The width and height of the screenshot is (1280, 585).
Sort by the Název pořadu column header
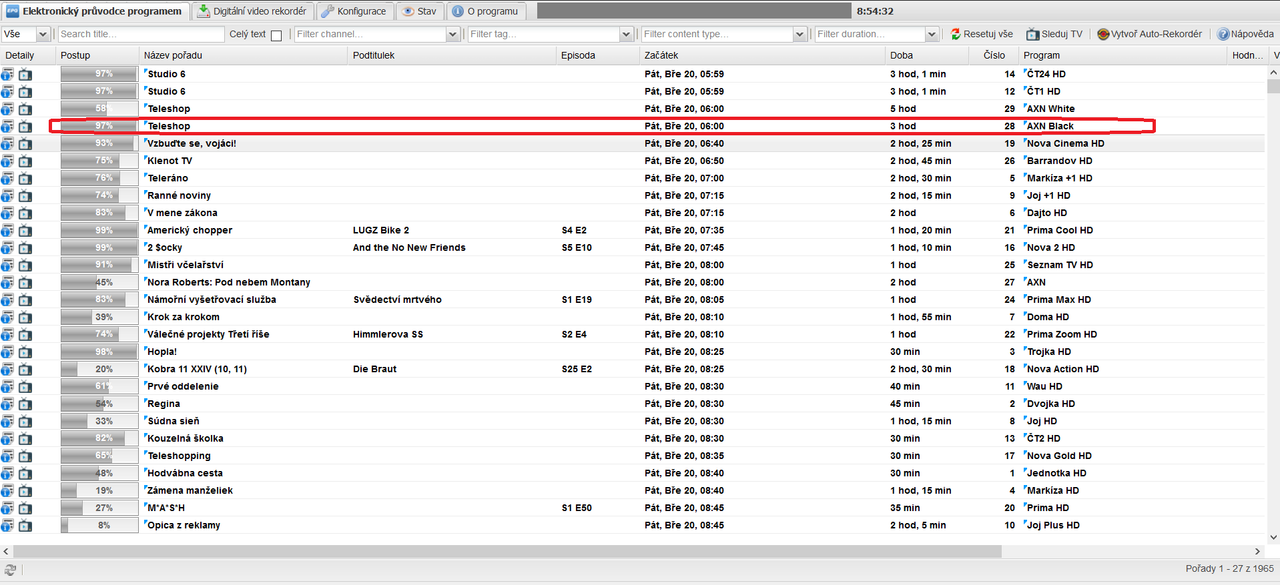pyautogui.click(x=243, y=56)
